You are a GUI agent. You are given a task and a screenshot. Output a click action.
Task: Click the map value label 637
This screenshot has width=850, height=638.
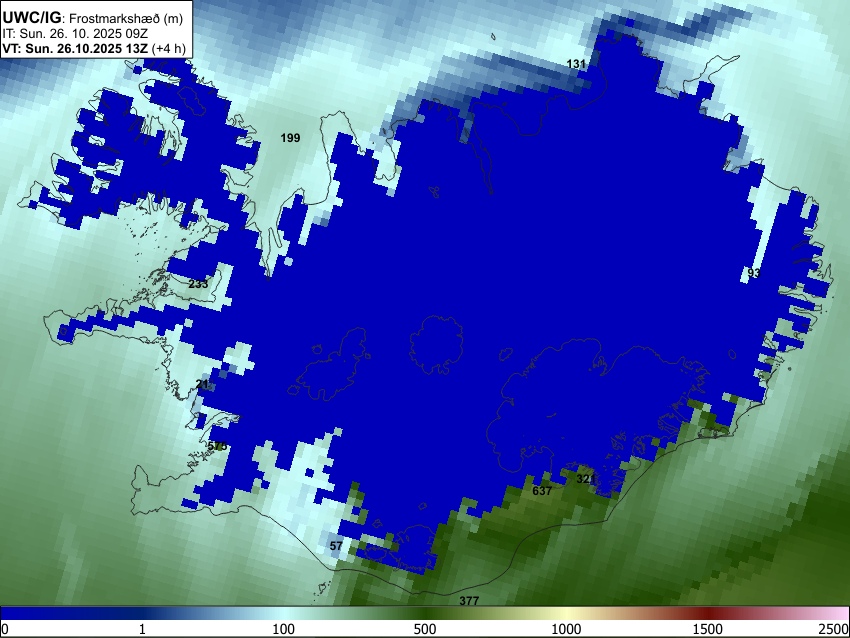pyautogui.click(x=542, y=491)
